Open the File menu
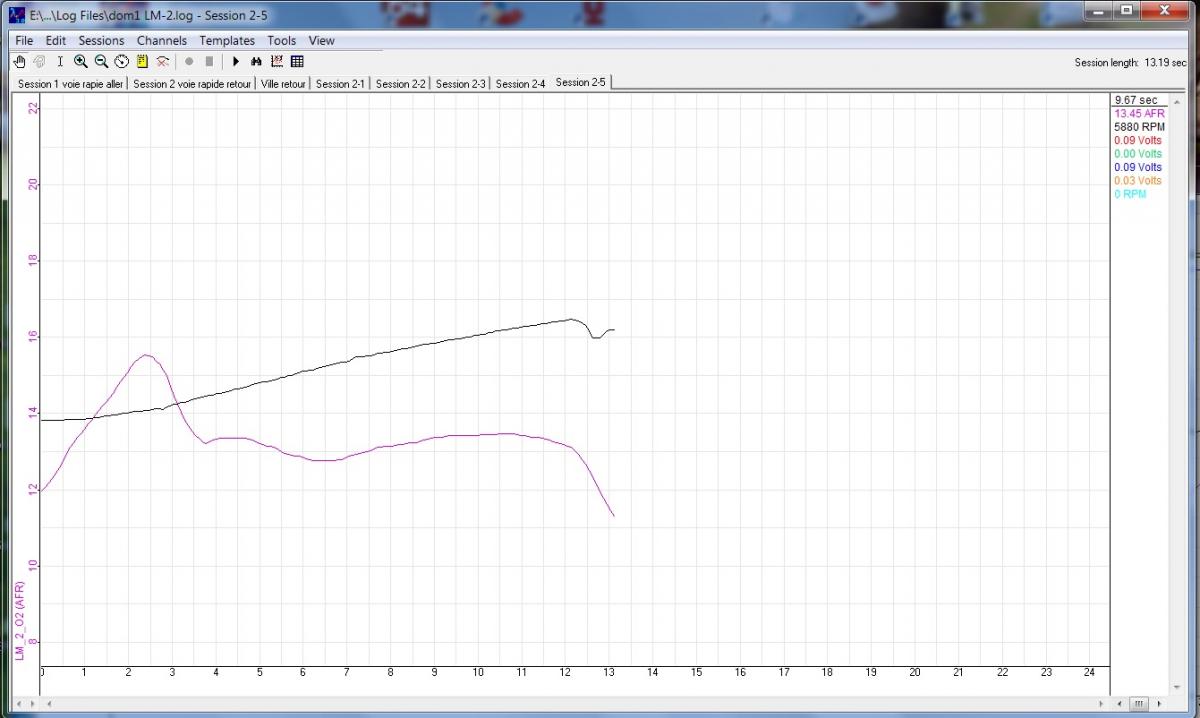Screen dimensions: 1200x718 [25, 41]
